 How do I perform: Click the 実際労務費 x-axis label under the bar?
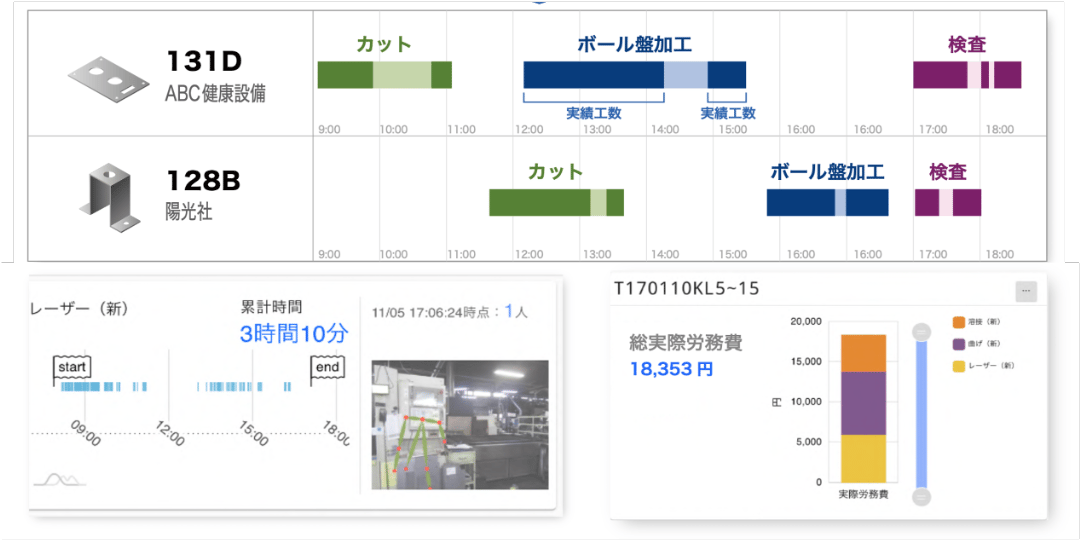tap(863, 495)
